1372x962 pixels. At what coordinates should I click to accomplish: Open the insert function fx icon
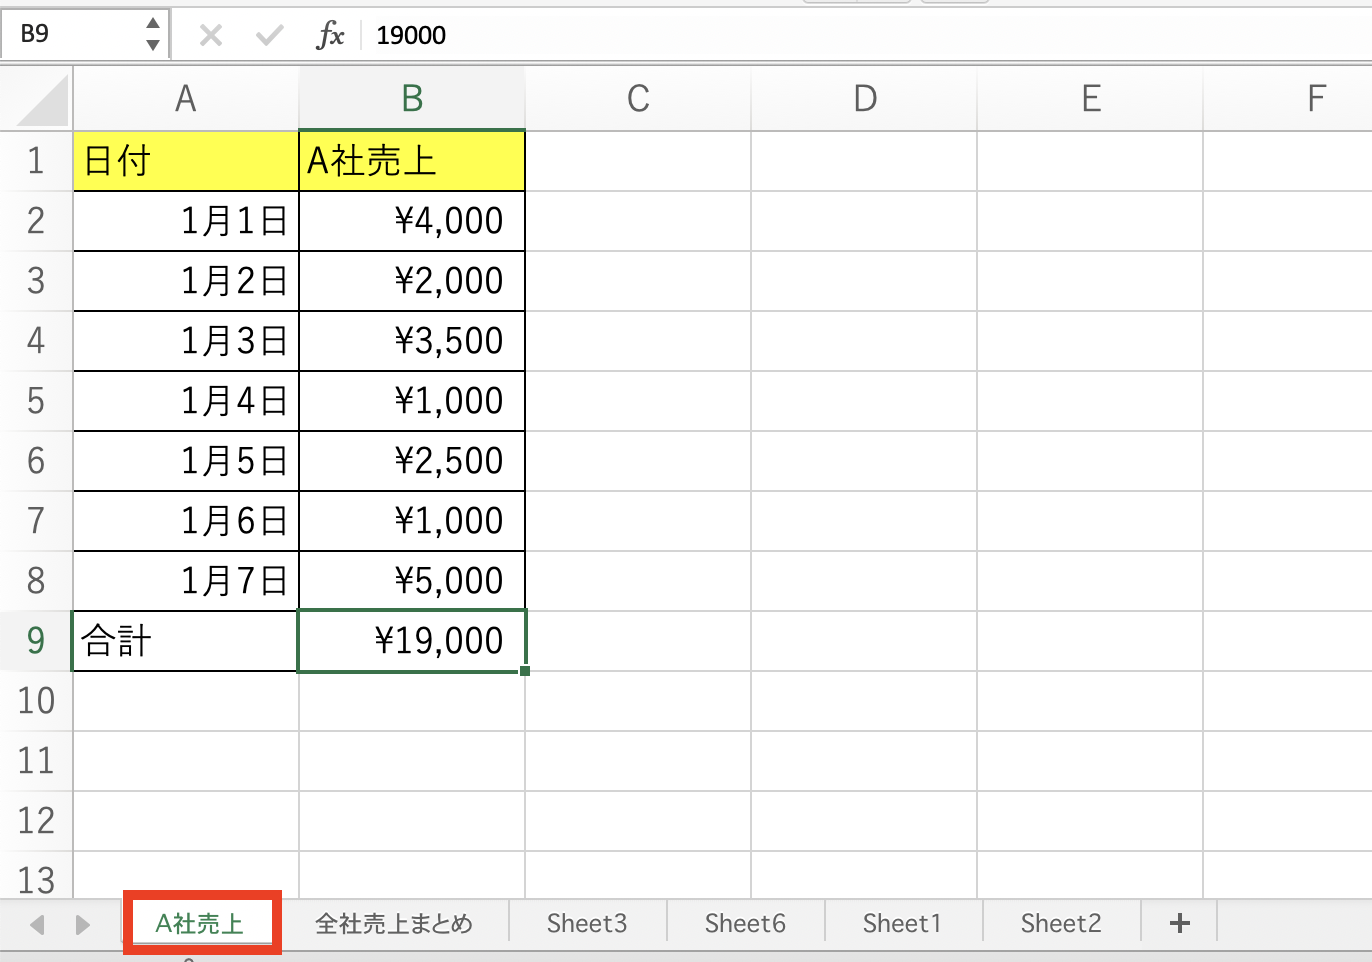[329, 36]
